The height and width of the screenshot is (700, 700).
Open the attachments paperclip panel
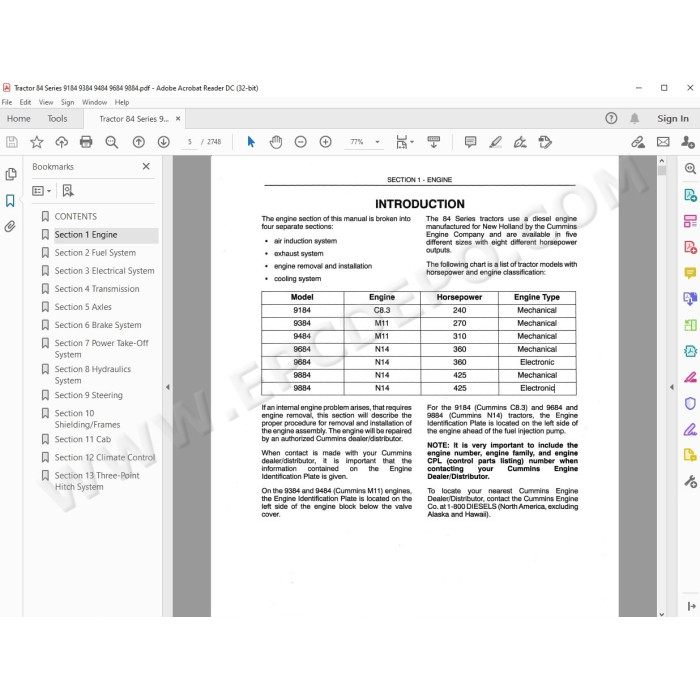(10, 226)
